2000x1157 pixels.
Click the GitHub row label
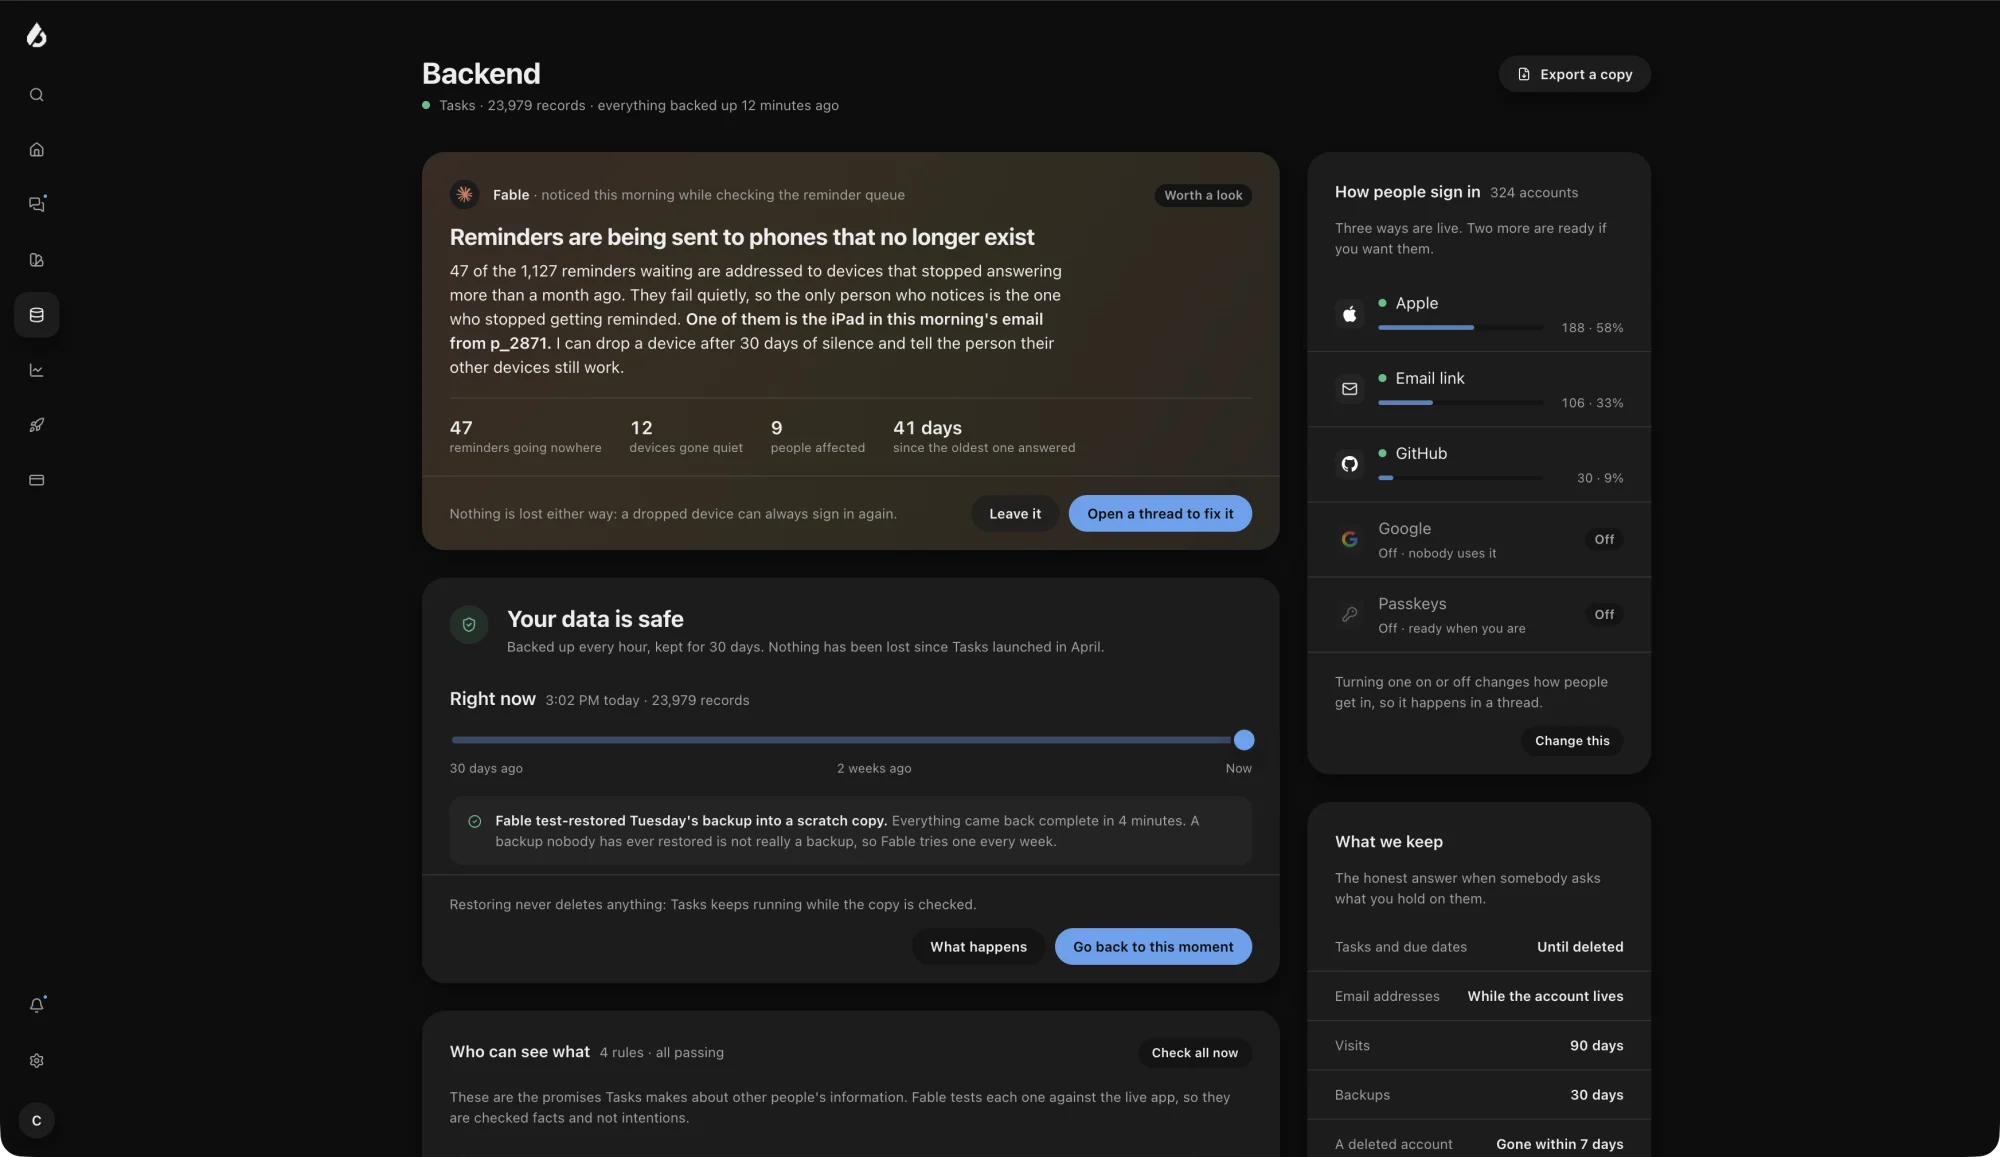(x=1421, y=453)
